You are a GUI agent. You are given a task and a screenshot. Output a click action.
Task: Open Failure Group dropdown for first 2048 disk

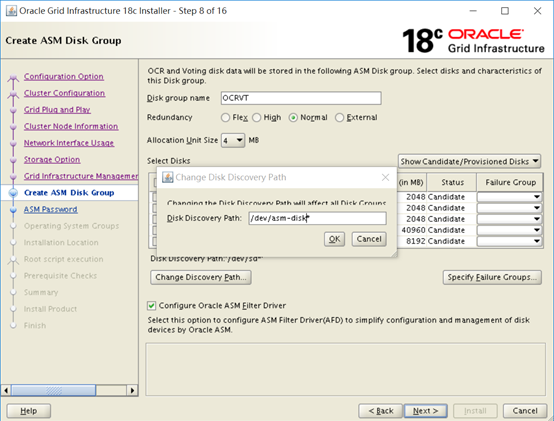coord(509,197)
